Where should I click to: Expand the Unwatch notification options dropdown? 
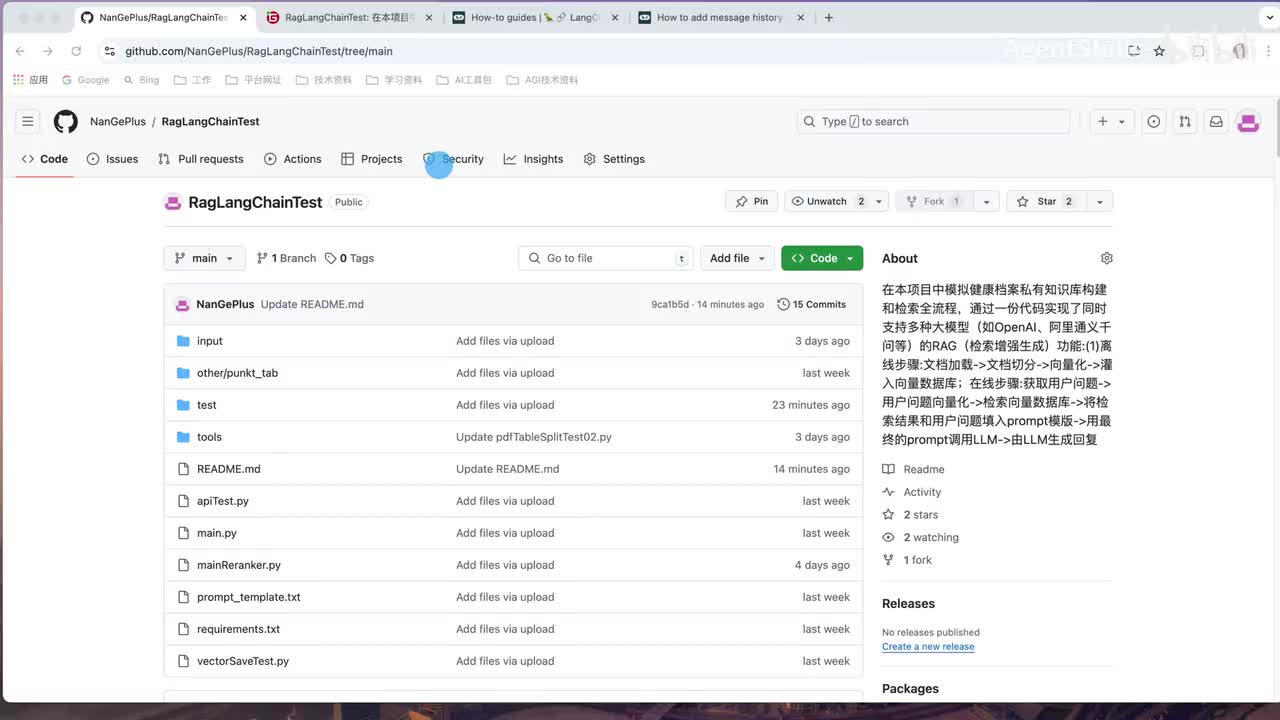[x=879, y=202]
